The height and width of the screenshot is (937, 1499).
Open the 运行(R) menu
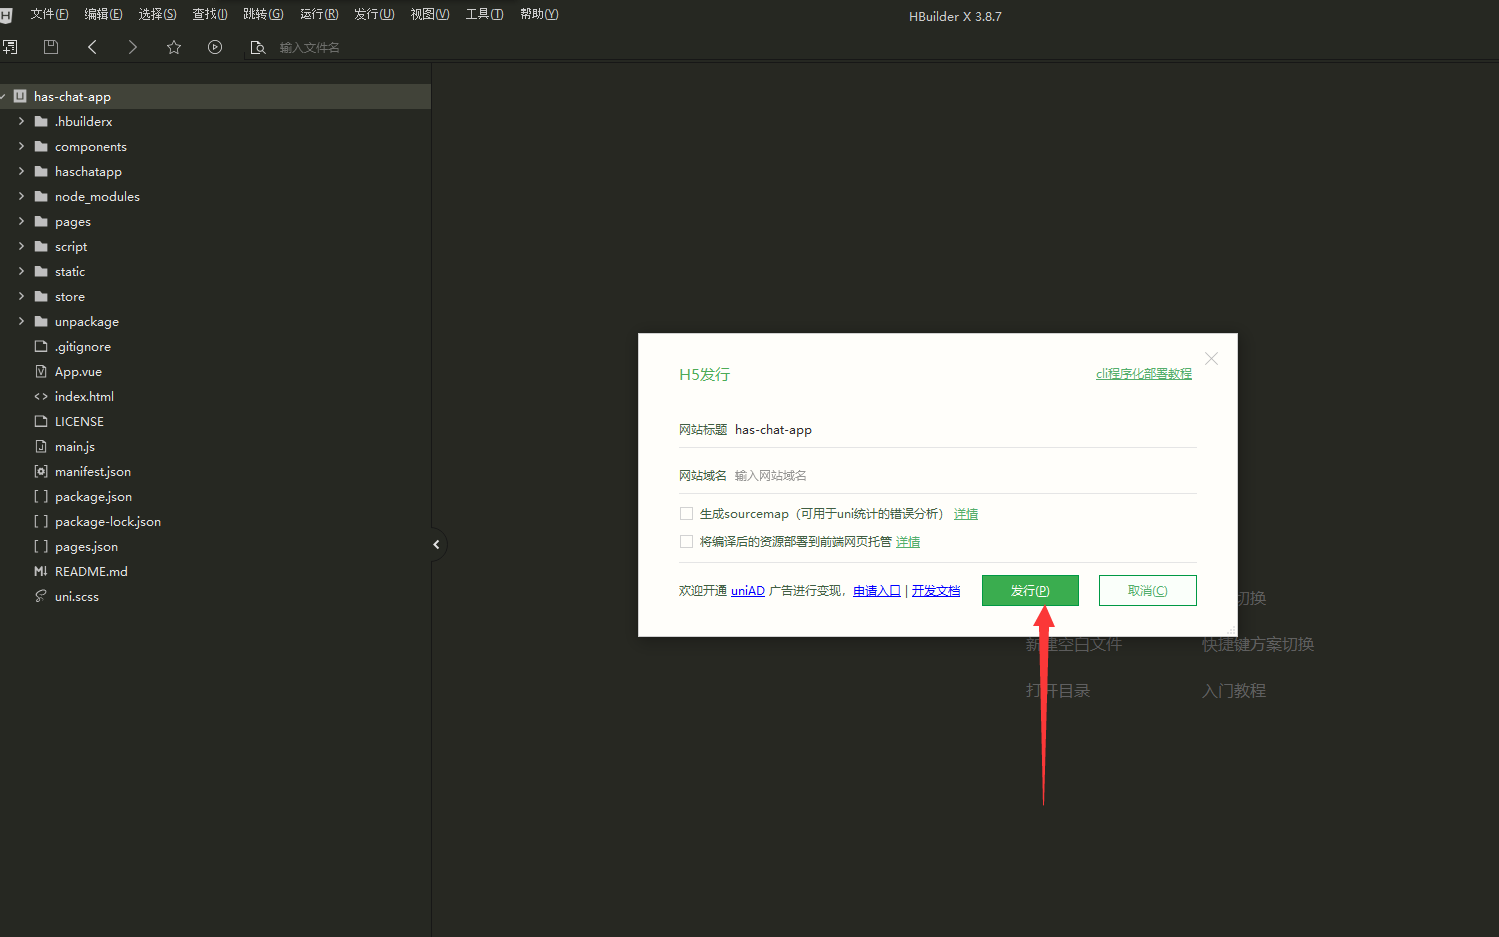tap(319, 14)
